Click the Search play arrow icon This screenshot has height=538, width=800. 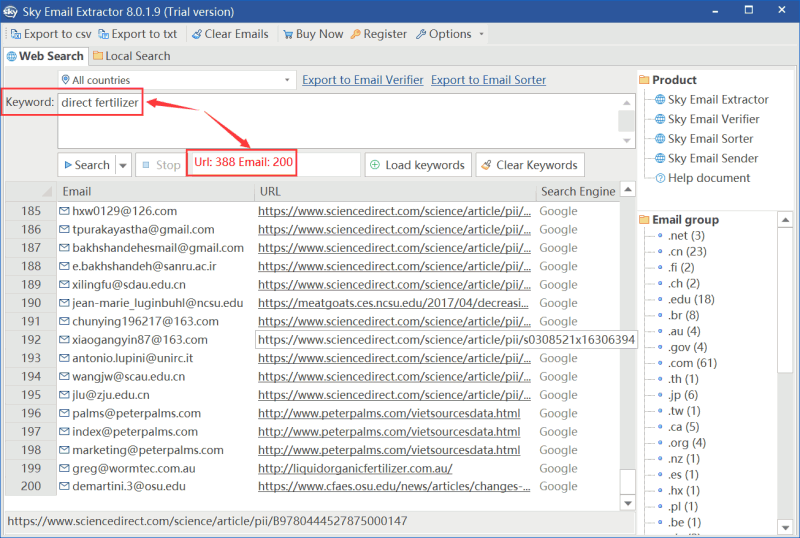pos(68,165)
